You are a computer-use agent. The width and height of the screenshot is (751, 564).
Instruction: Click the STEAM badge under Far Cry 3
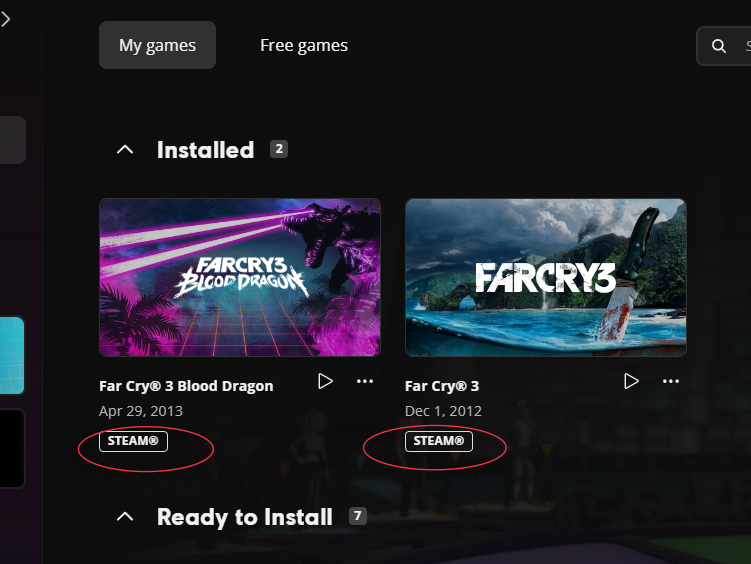point(439,441)
